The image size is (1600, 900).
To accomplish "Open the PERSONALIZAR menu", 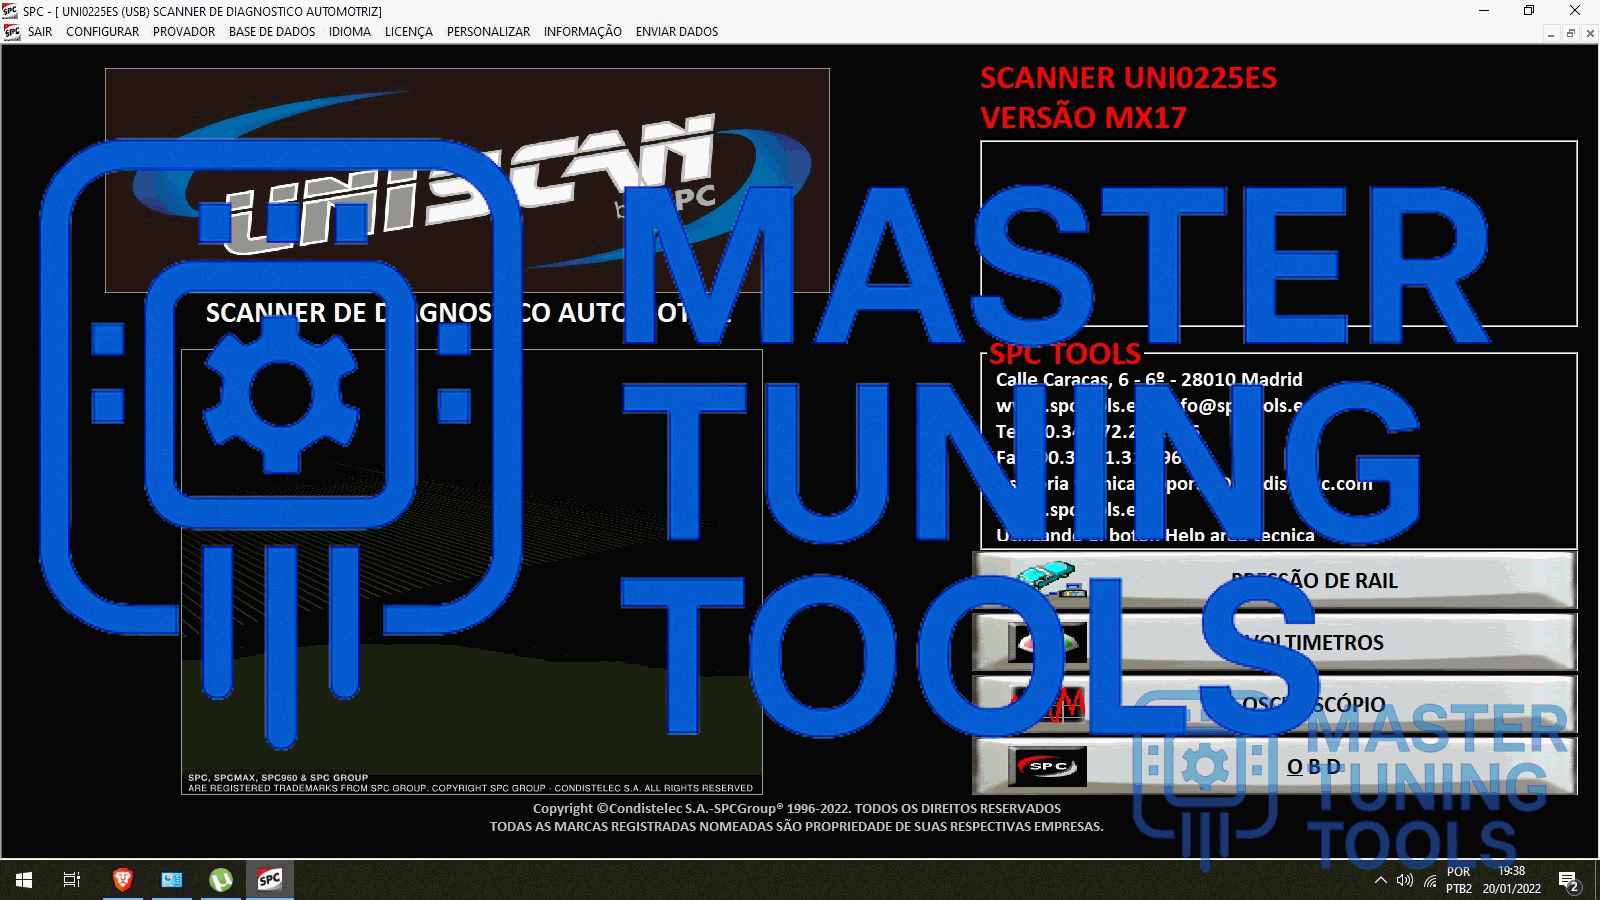I will click(x=488, y=32).
